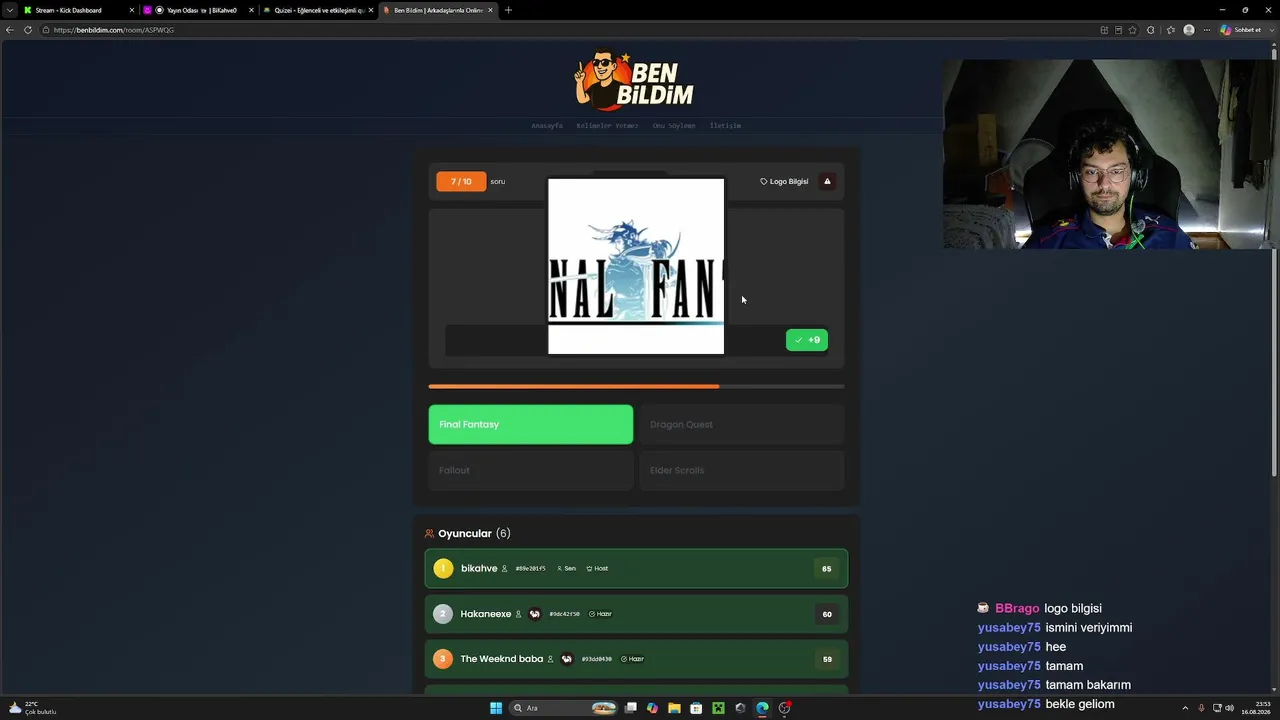Open a new browser tab
The image size is (1280, 720).
click(508, 10)
